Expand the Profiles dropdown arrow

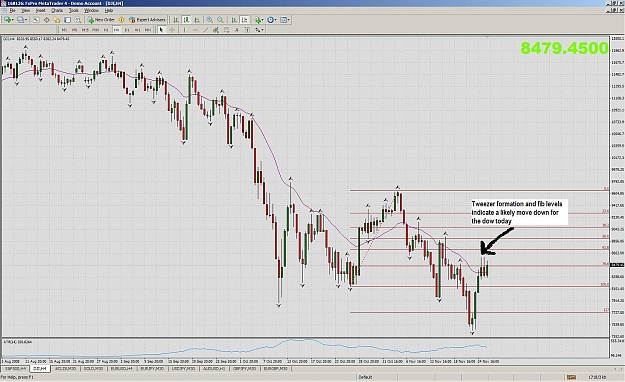[26, 20]
